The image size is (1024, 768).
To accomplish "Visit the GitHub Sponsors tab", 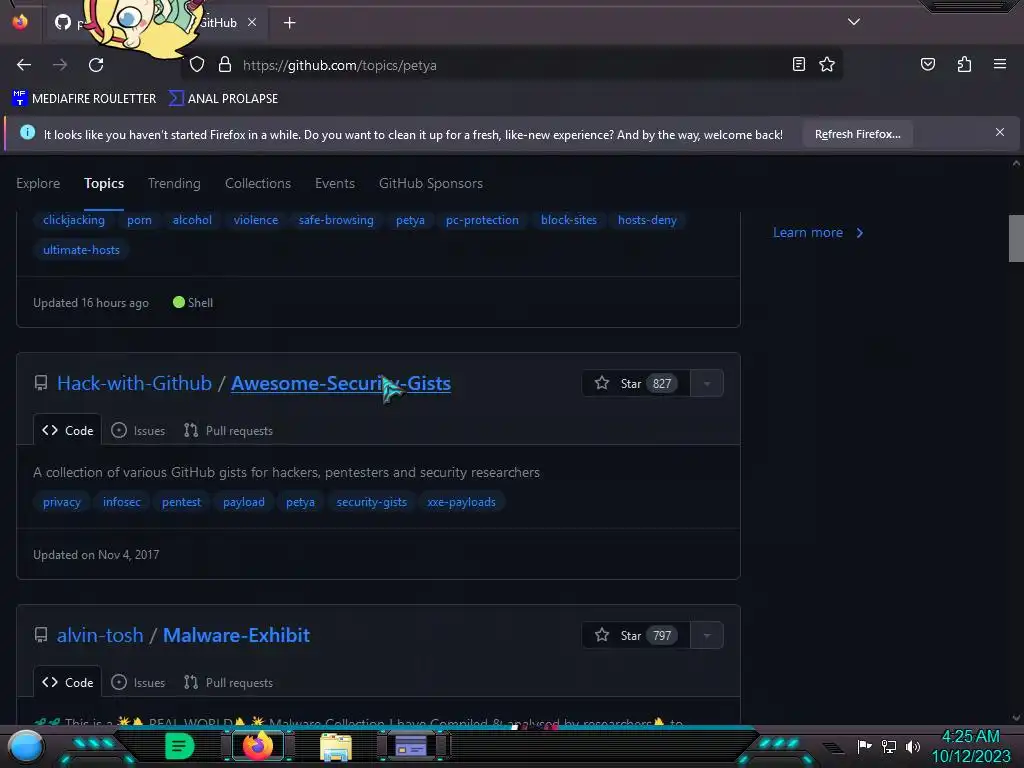I will tap(431, 184).
